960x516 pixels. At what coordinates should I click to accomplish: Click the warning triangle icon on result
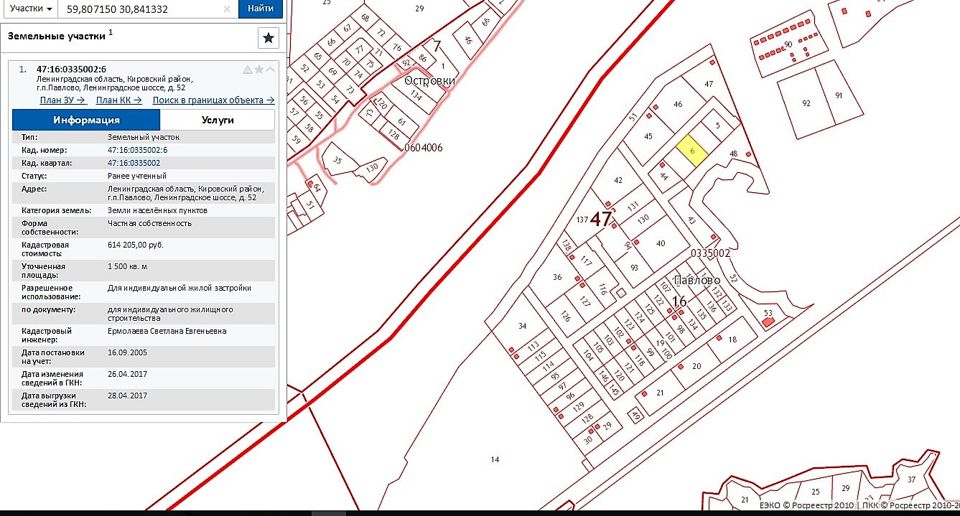[x=247, y=69]
